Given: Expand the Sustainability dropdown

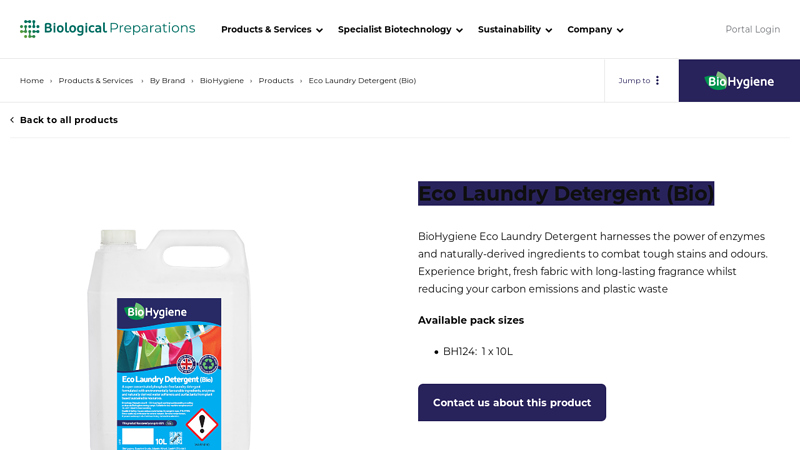Looking at the screenshot, I should coord(514,30).
